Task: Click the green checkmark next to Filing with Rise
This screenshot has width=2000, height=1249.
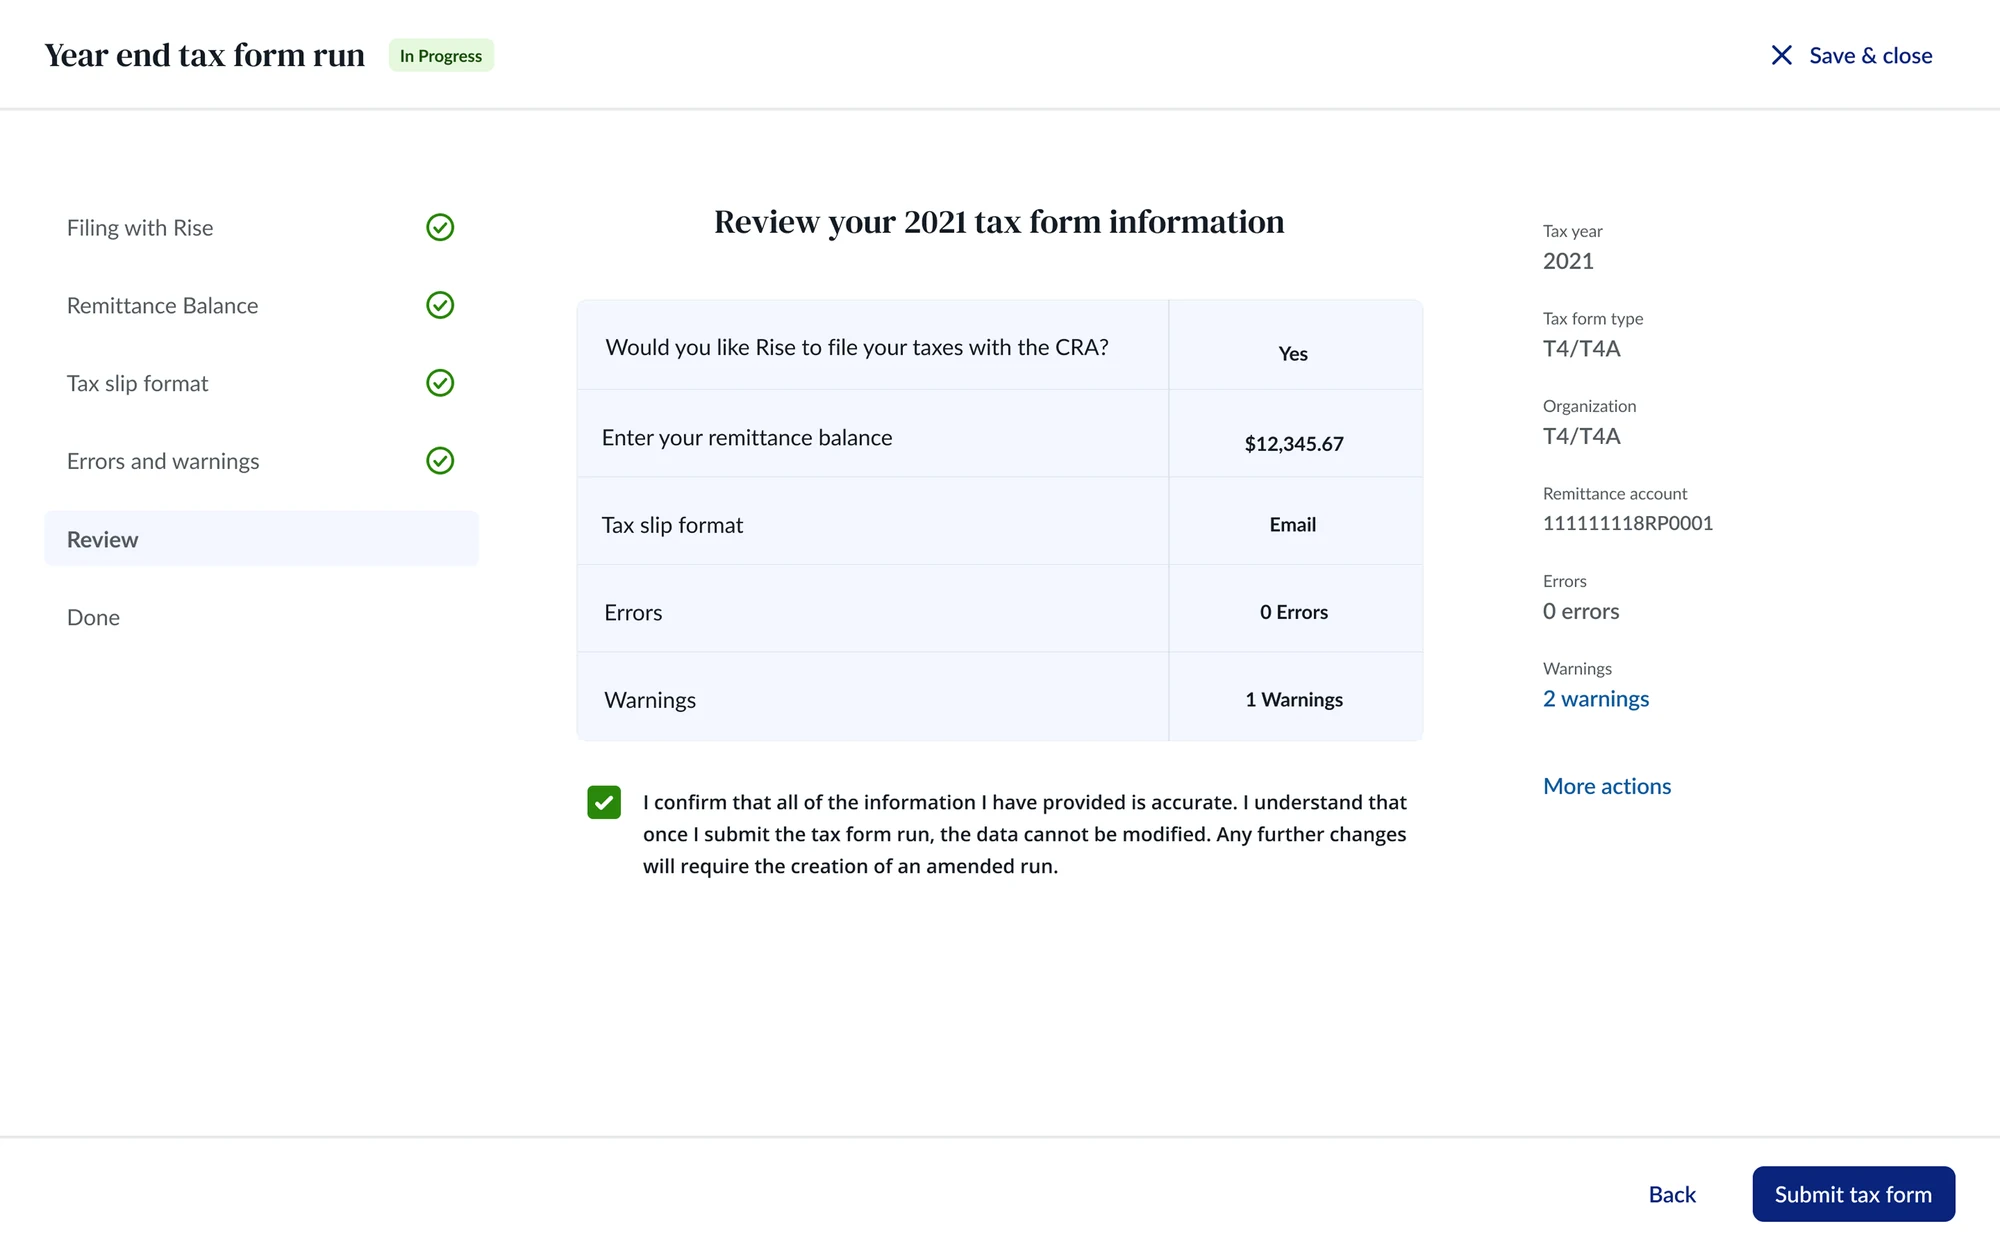Action: click(440, 227)
